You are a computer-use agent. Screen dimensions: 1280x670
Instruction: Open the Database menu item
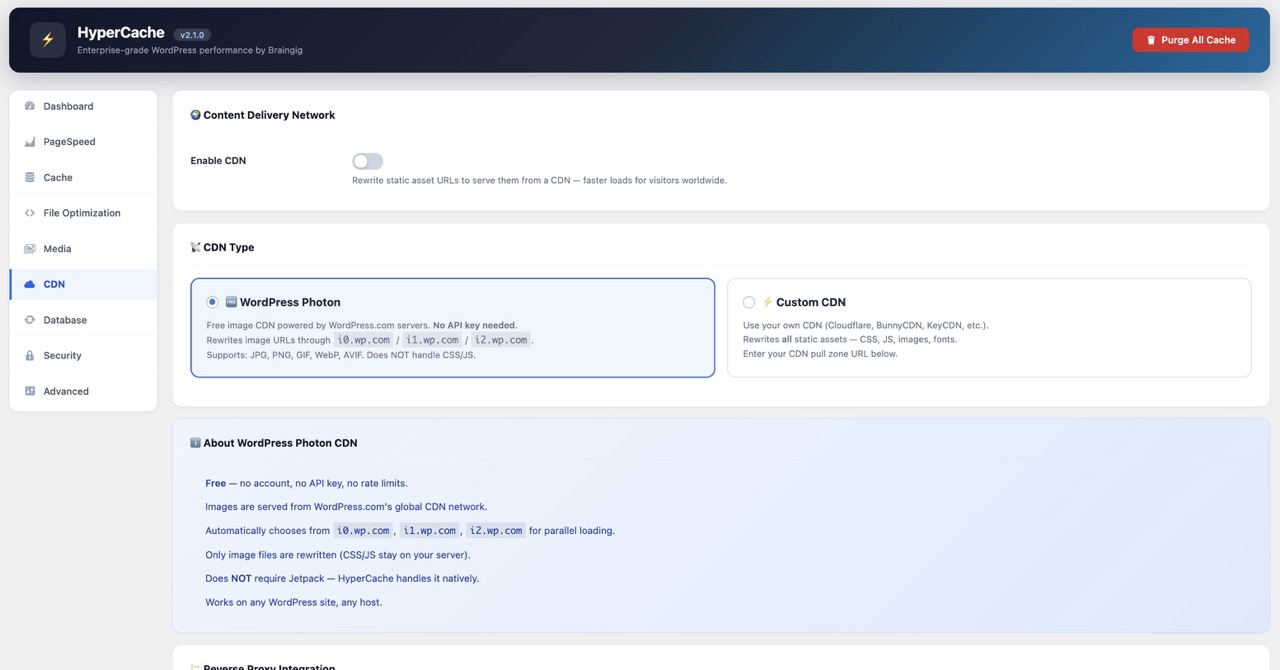point(83,320)
